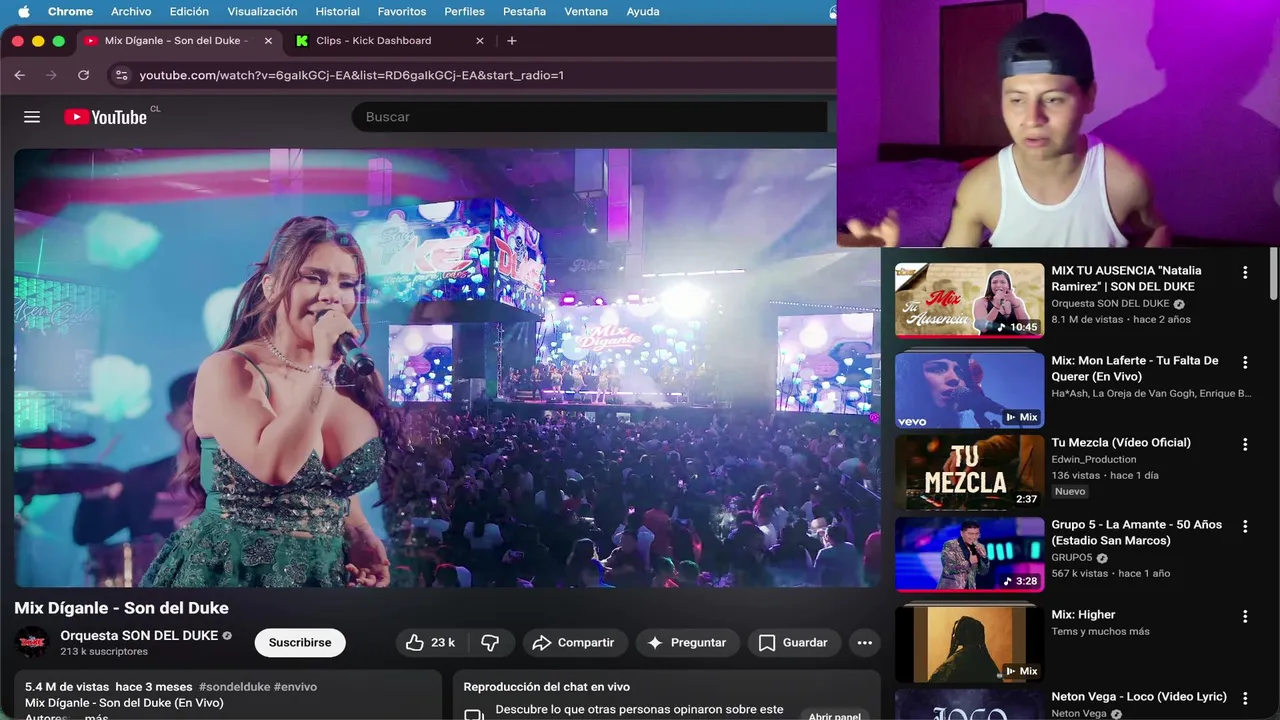Open MIX TU AUSENCIA video thumbnail
1280x720 pixels.
[x=969, y=300]
